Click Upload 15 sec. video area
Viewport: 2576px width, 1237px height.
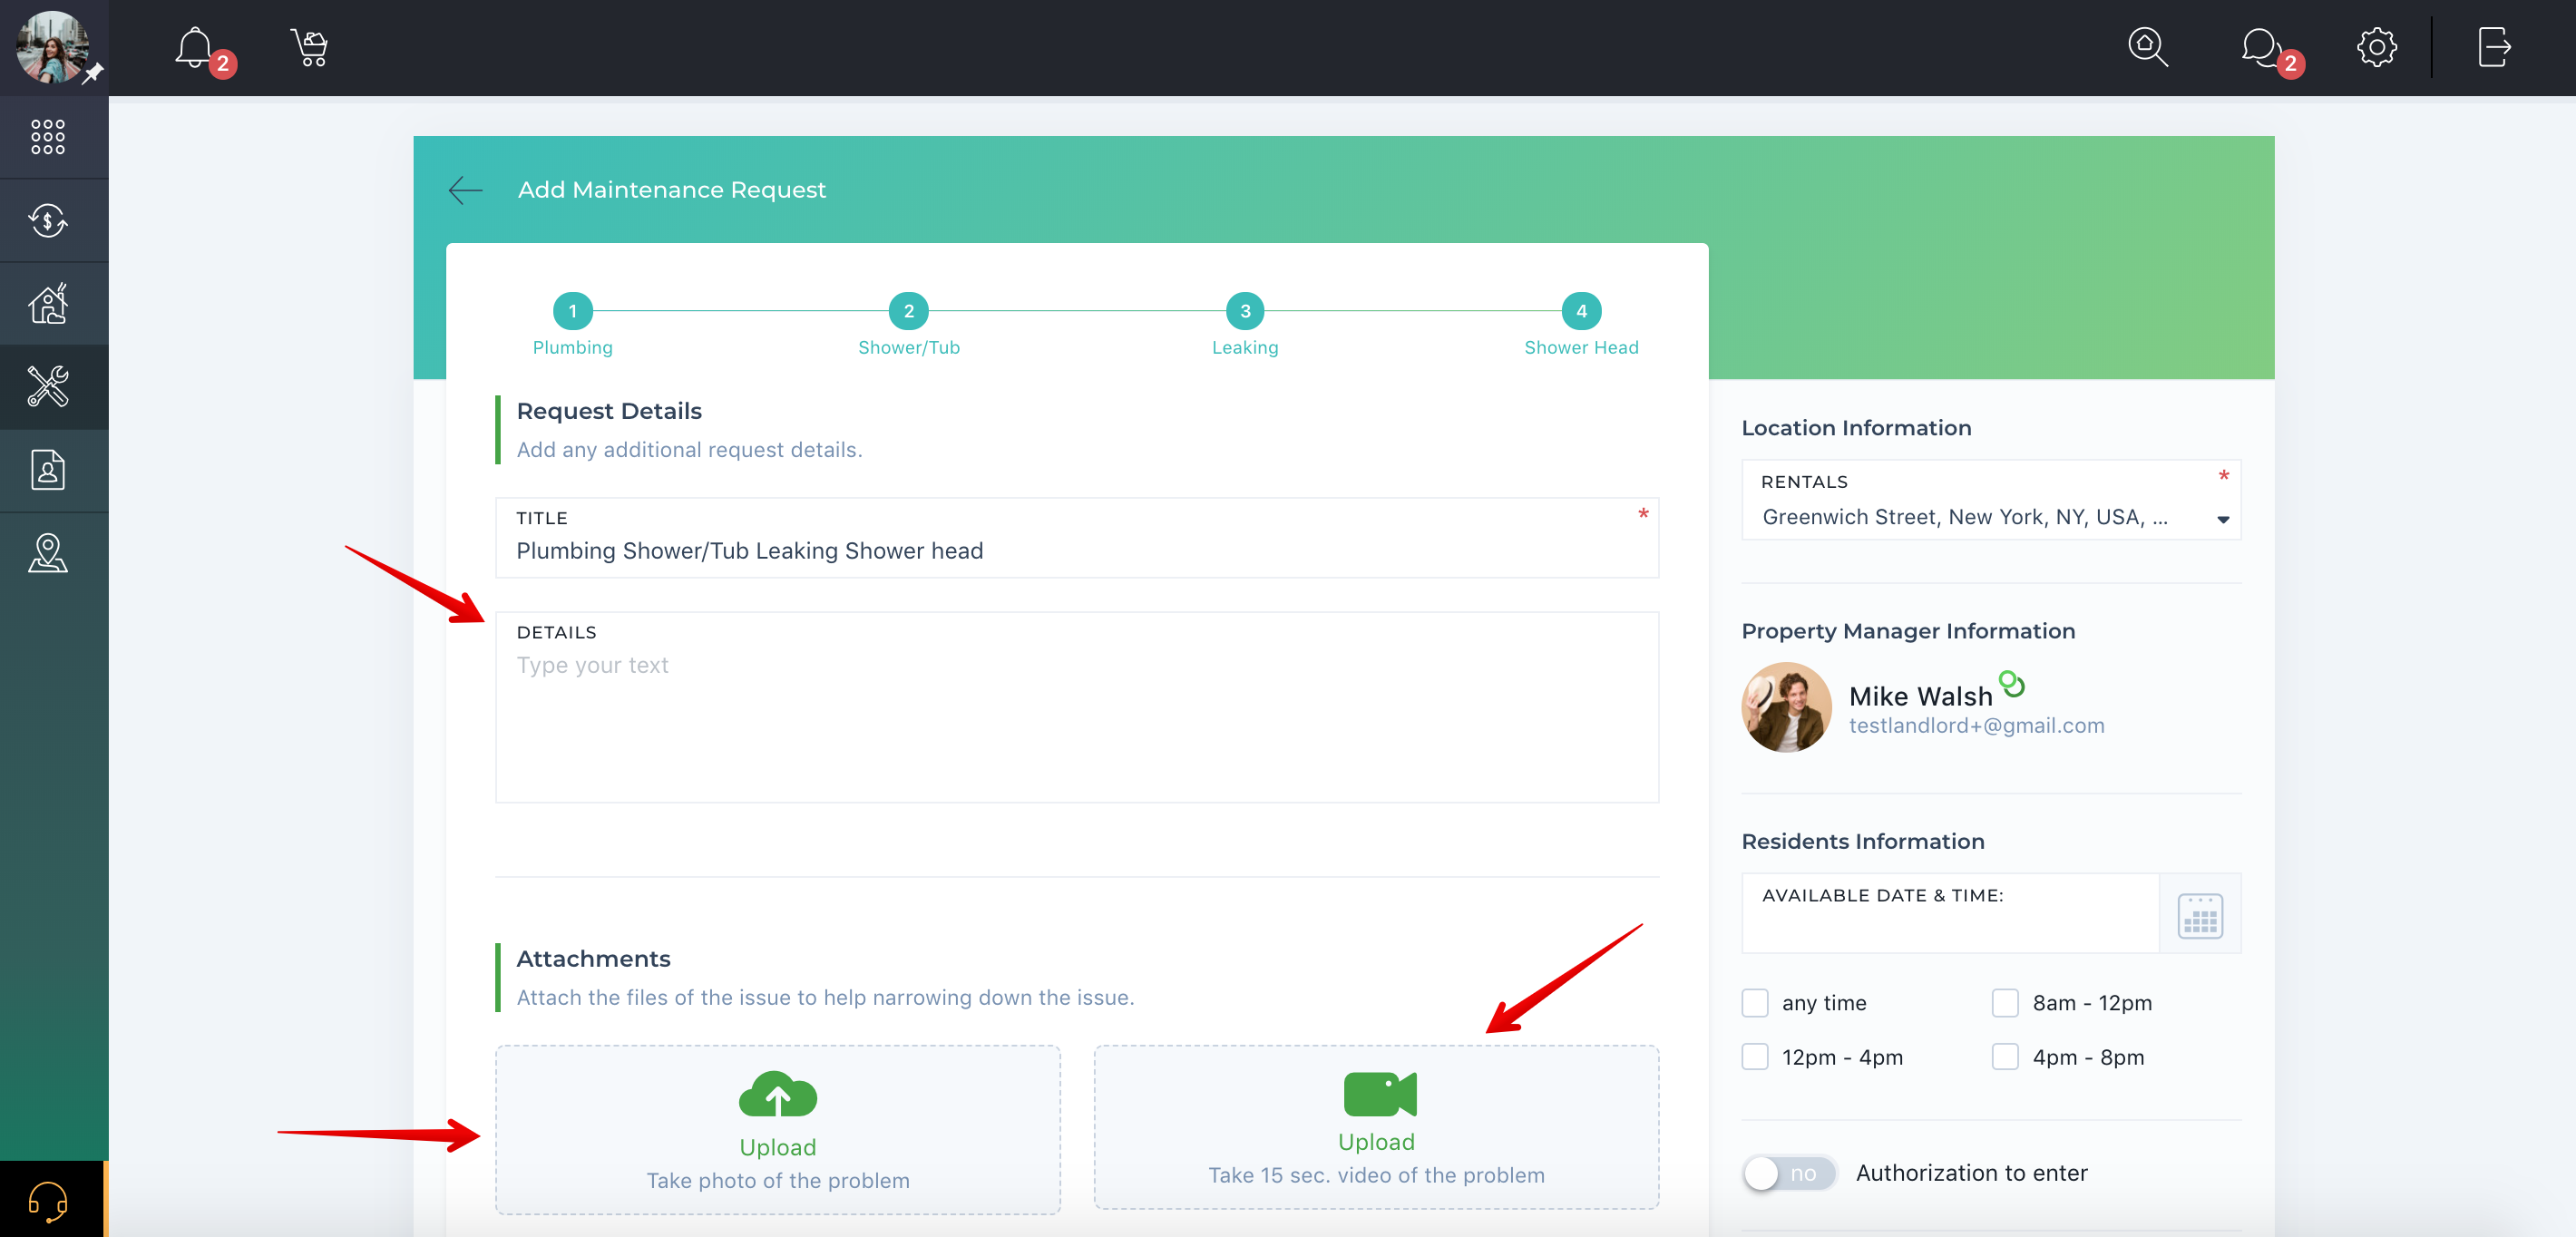point(1376,1127)
